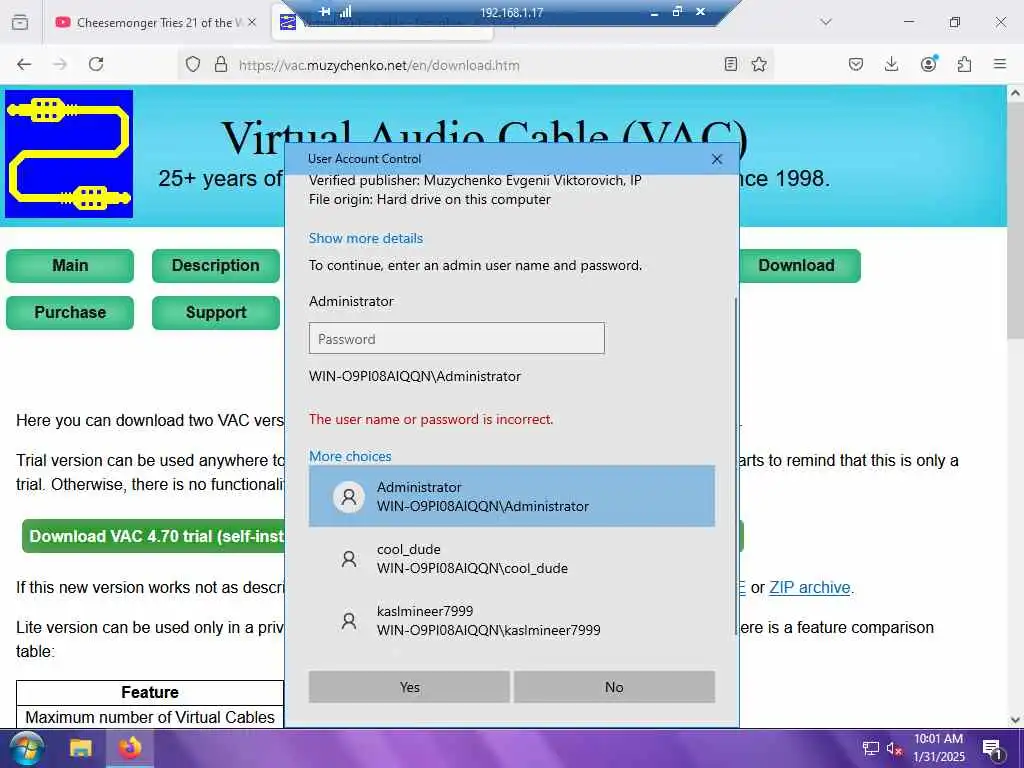This screenshot has width=1024, height=768.
Task: Open the Support navigation button
Action: coord(216,313)
